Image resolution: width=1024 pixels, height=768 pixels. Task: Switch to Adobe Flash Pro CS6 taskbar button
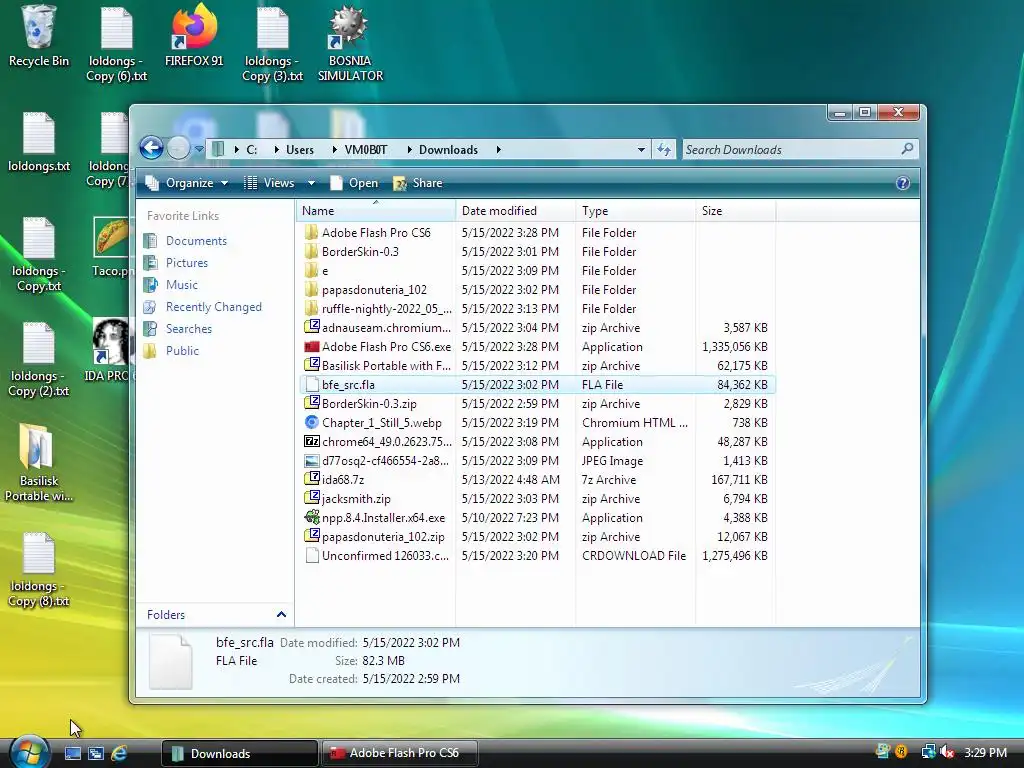click(399, 753)
